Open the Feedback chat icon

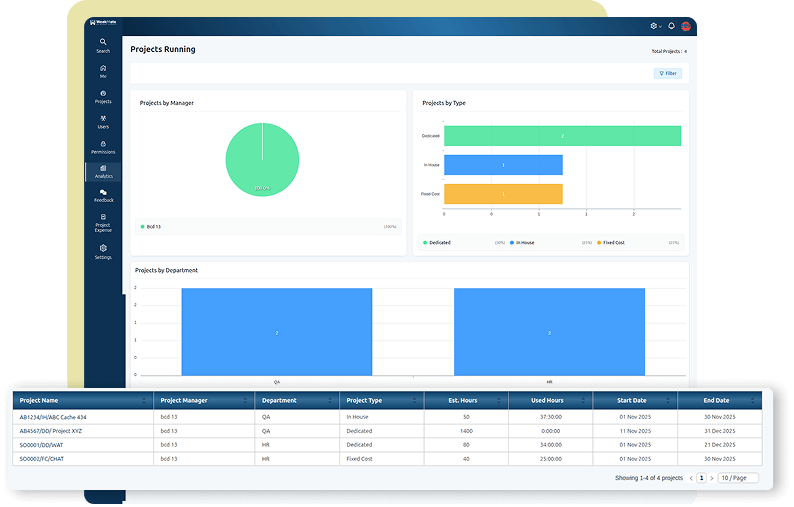point(103,195)
